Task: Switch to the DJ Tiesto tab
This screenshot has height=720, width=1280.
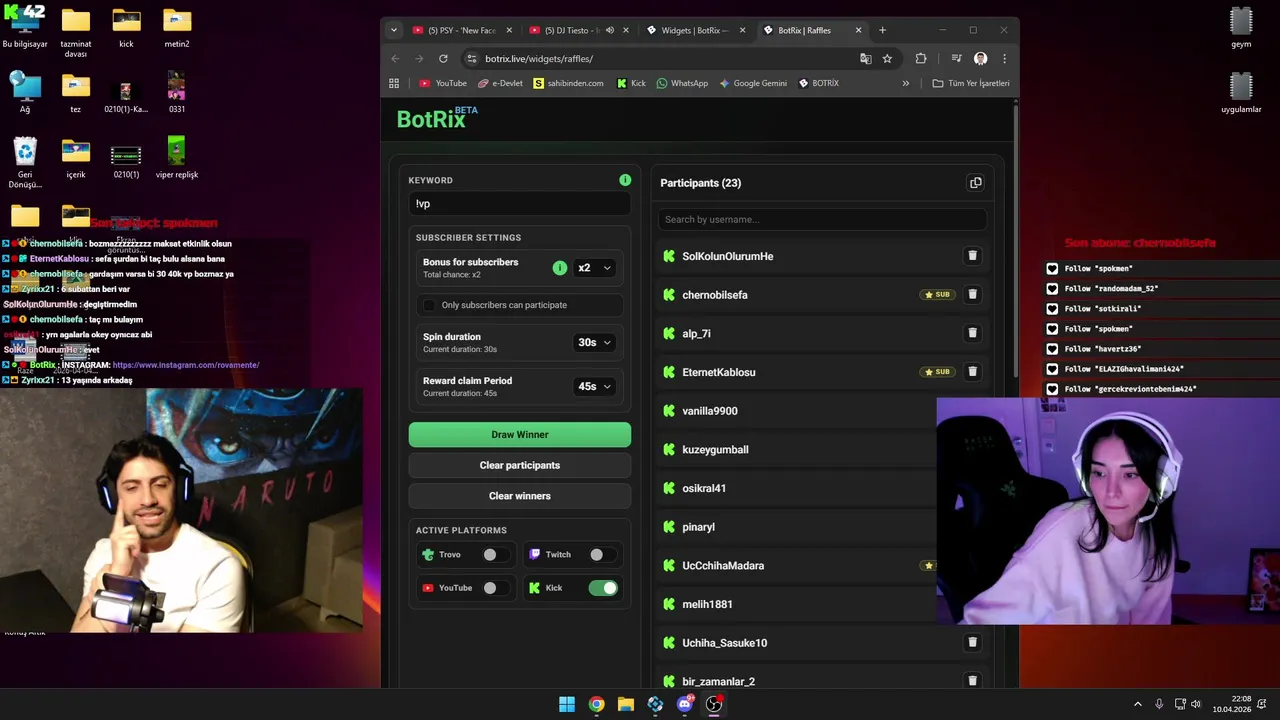Action: pos(578,30)
